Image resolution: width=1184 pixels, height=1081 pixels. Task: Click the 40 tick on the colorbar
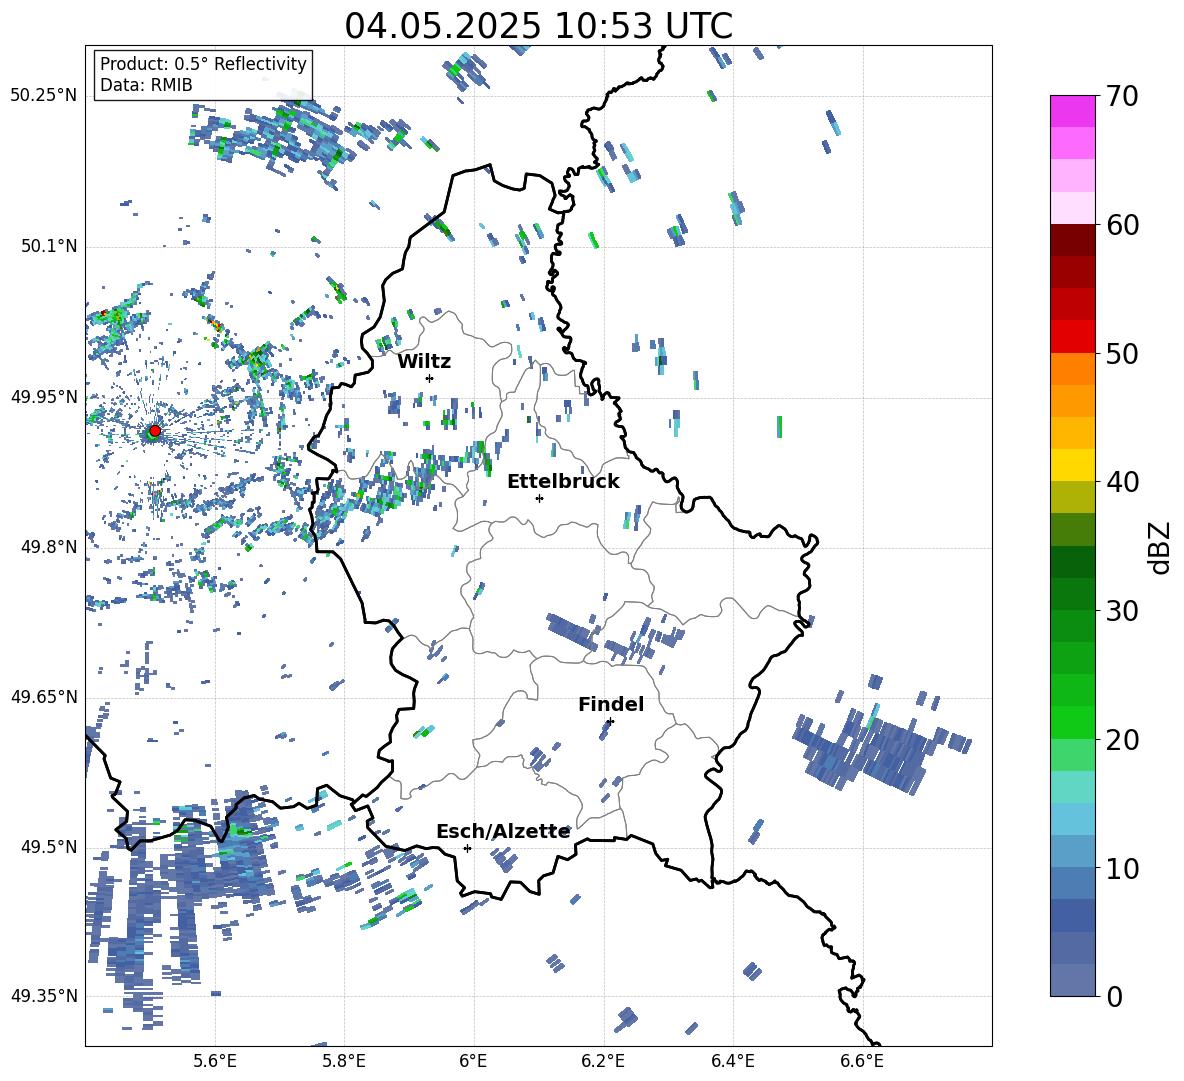(x=1122, y=482)
